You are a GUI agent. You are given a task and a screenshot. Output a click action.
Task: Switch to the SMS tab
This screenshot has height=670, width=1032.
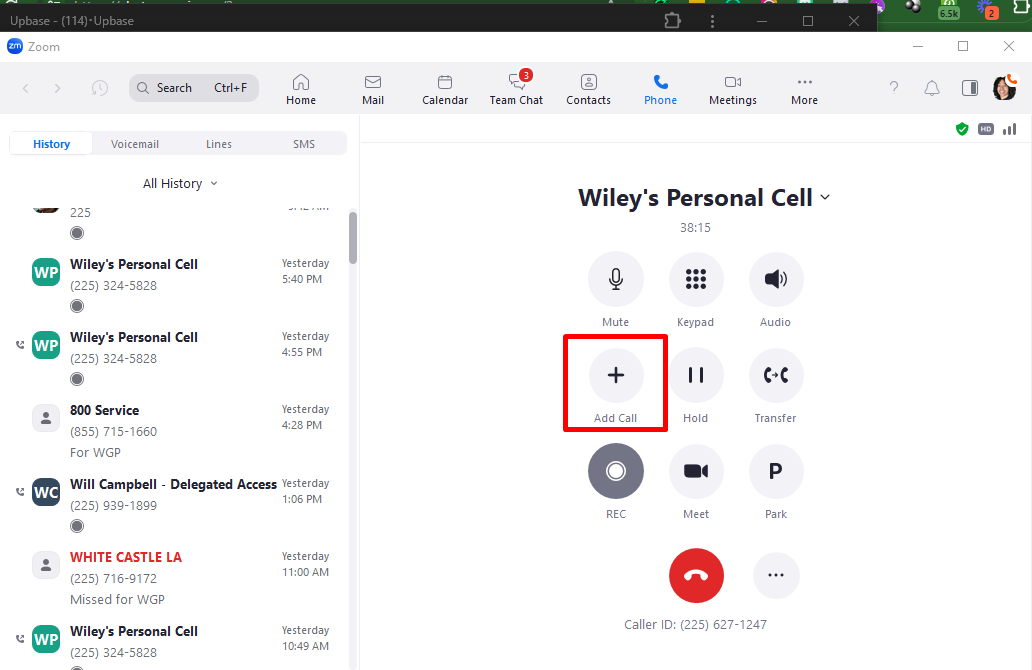(303, 143)
